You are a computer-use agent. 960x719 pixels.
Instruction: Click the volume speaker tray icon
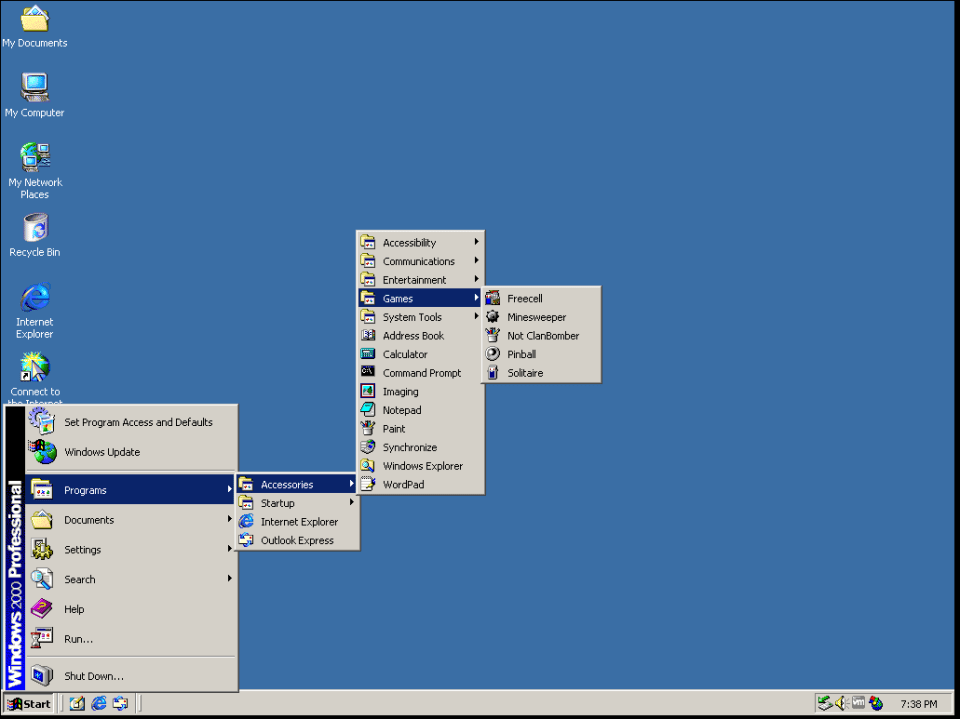tap(842, 704)
